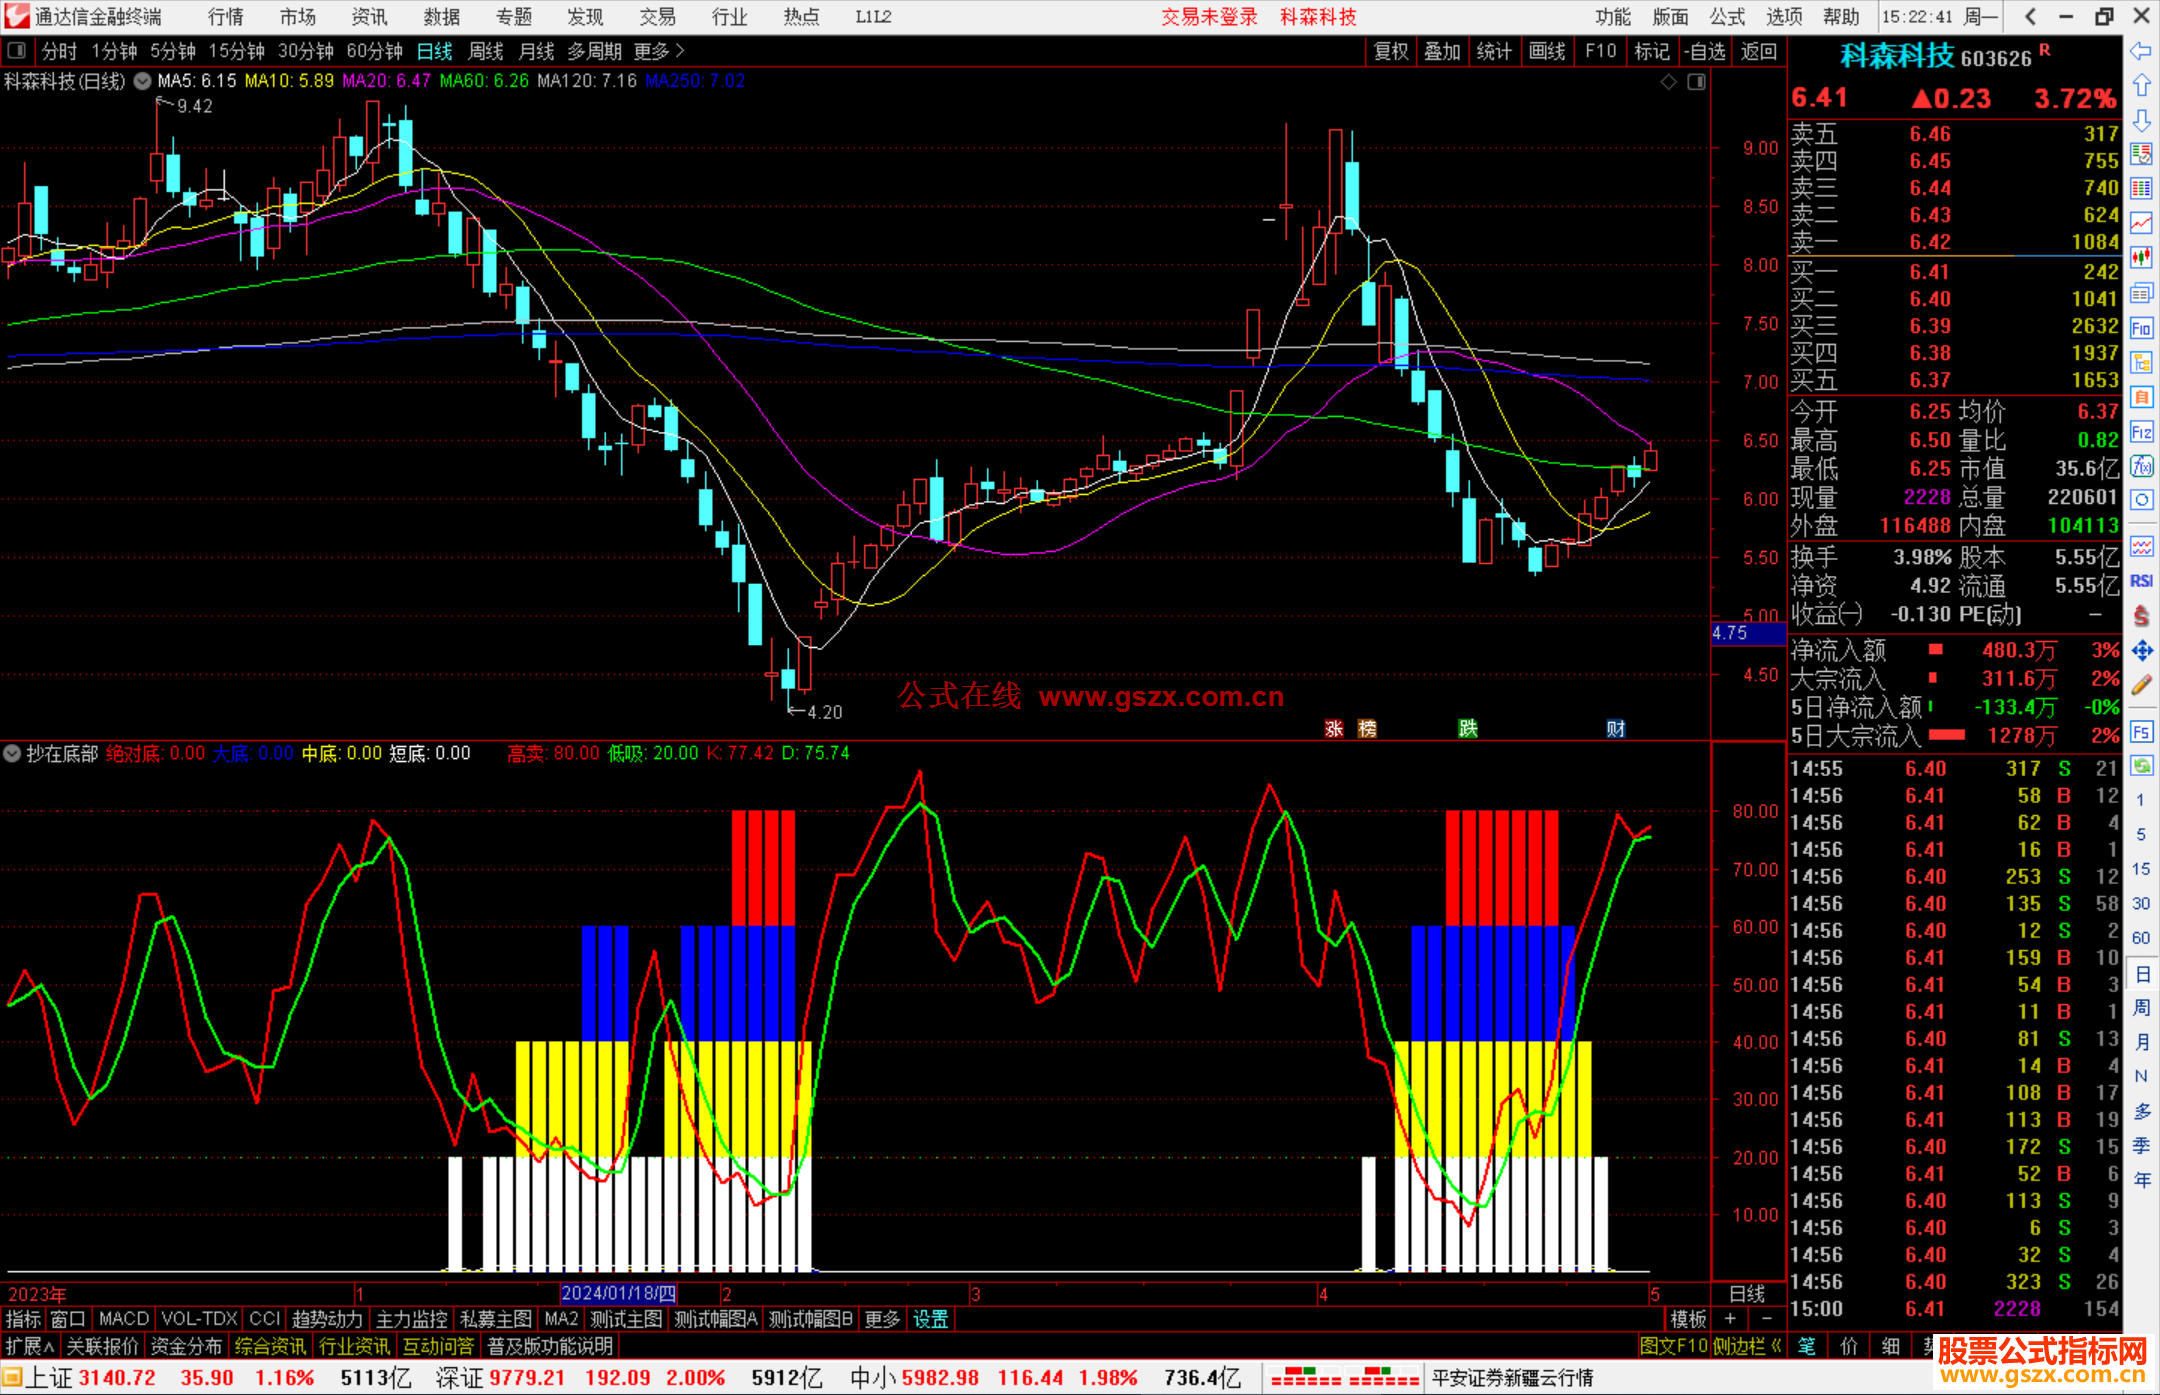Image resolution: width=2160 pixels, height=1395 pixels.
Task: Switch to the 周线 weekly chart tab
Action: click(486, 51)
